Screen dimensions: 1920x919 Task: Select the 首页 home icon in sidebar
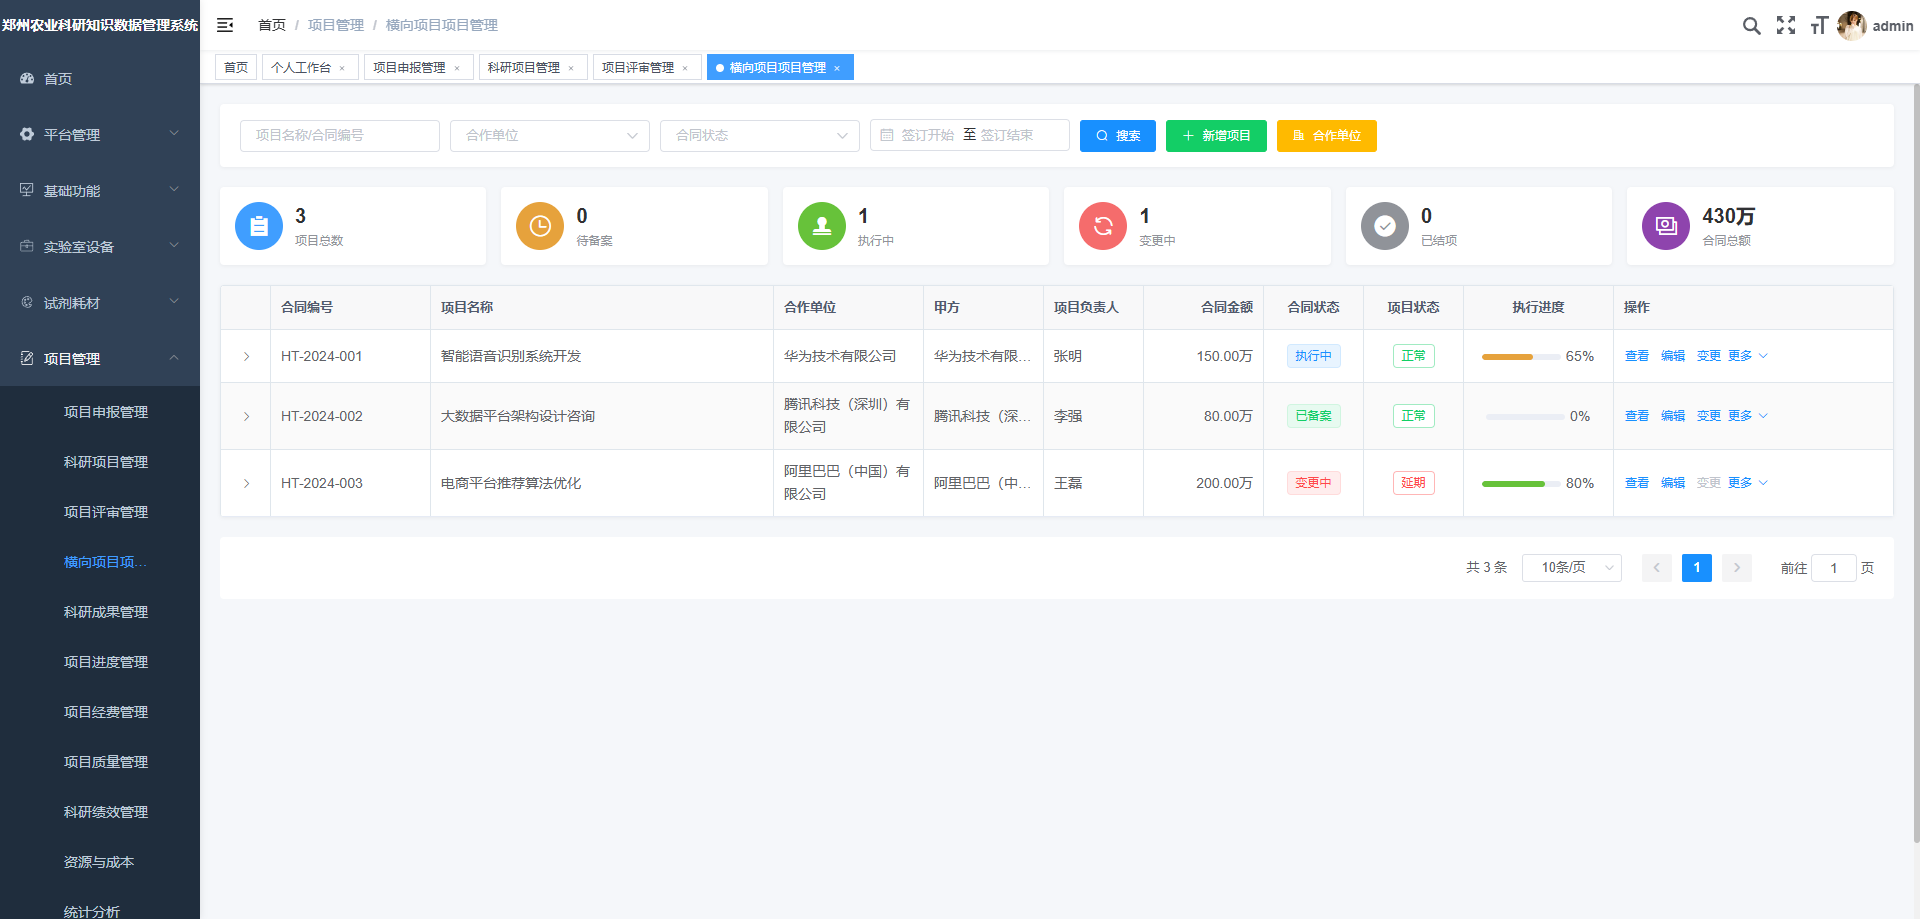[x=27, y=78]
